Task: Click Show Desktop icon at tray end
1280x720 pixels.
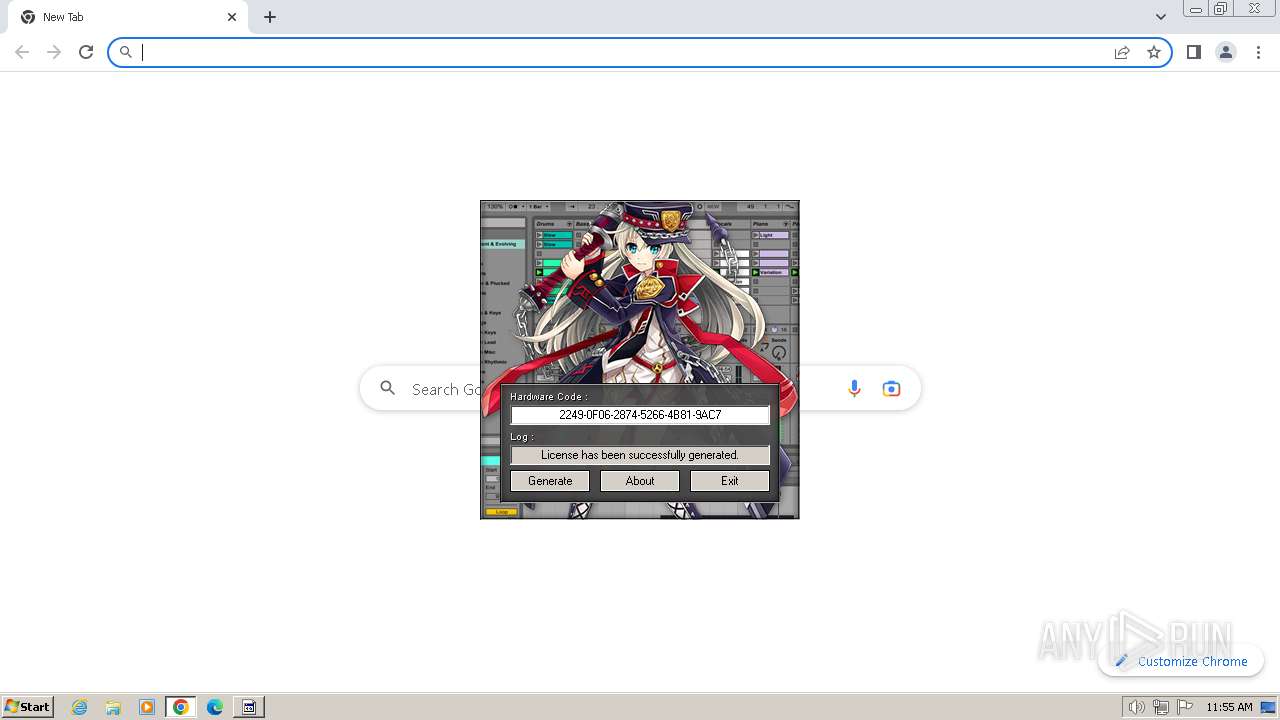Action: pos(1268,707)
